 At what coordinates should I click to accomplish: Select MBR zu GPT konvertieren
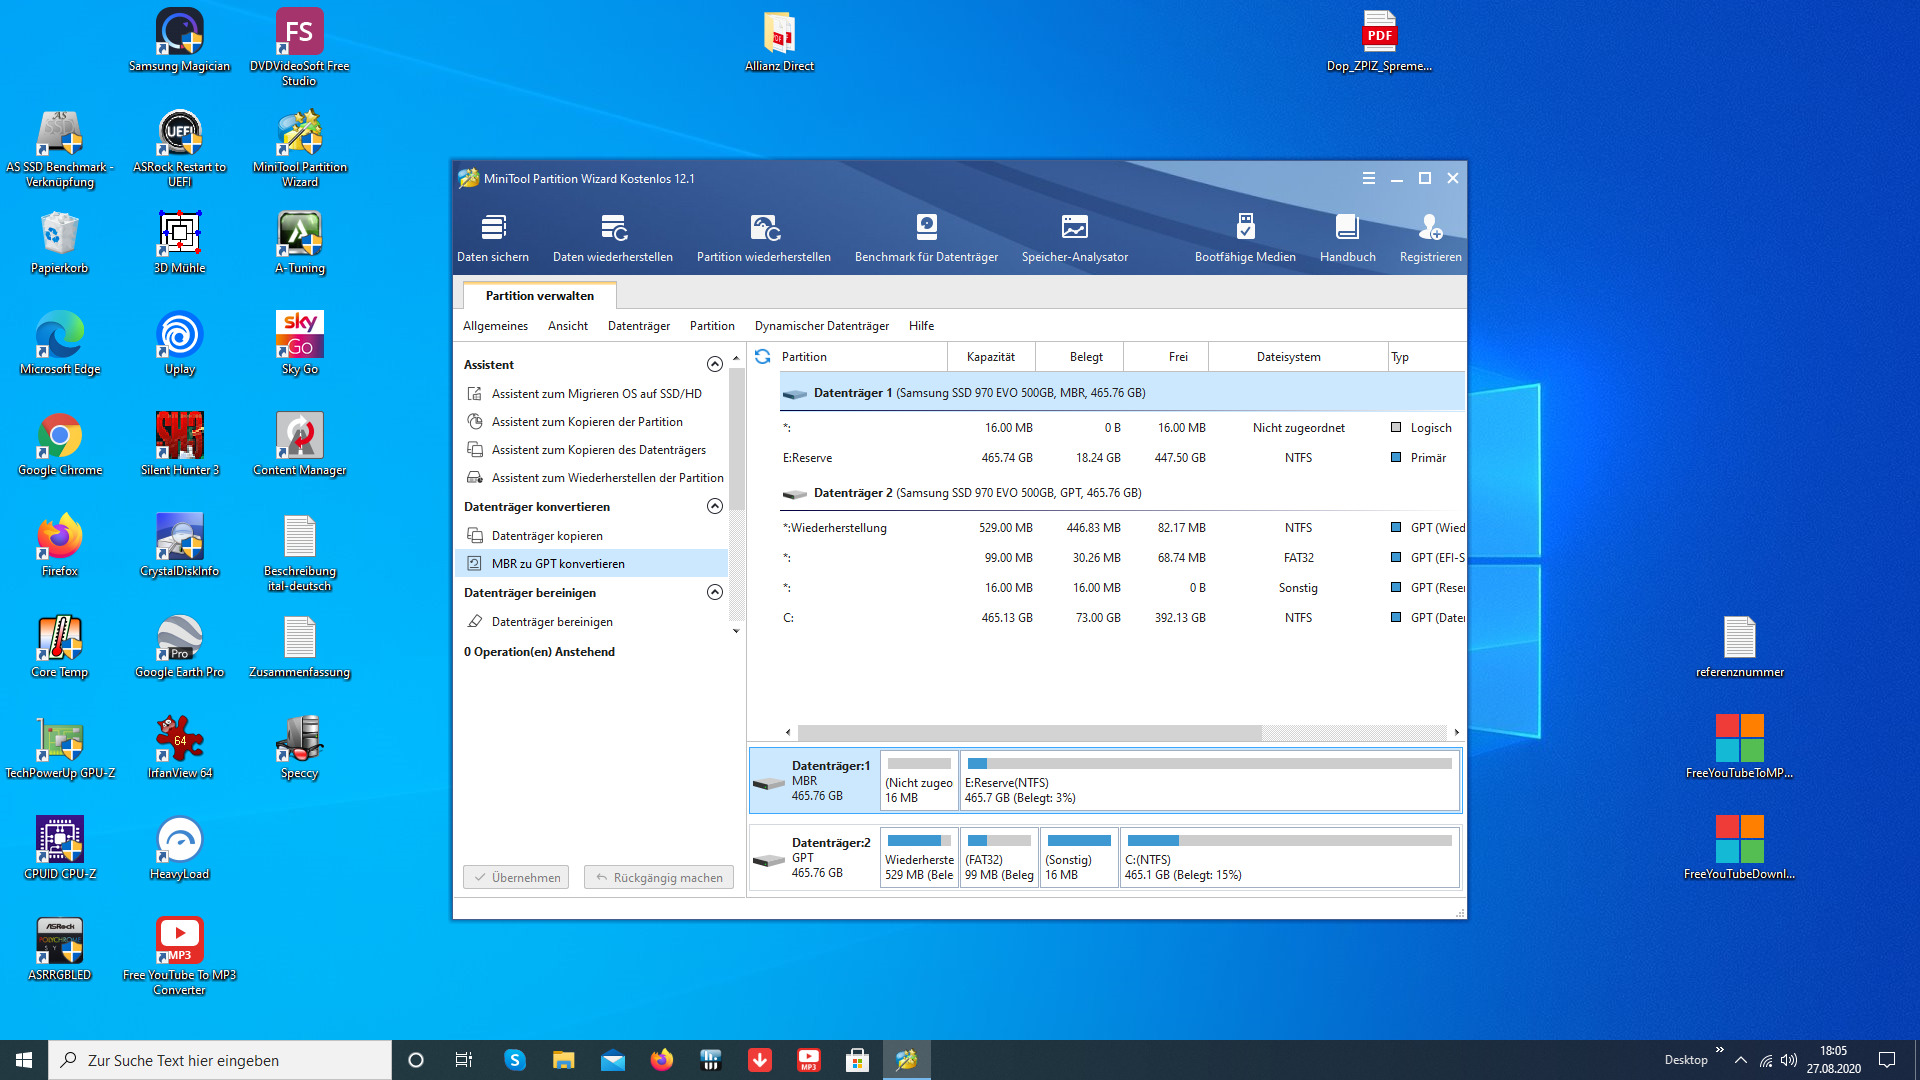[592, 564]
